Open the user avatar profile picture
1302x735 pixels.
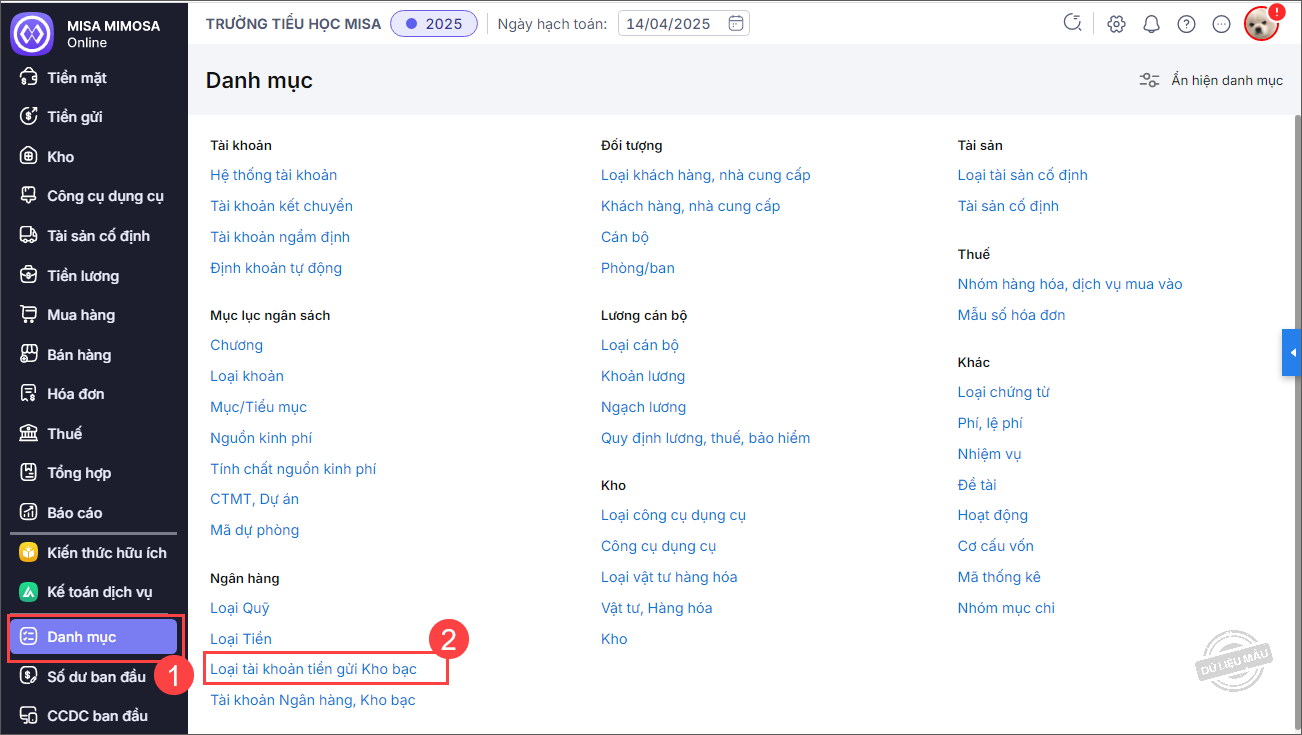pos(1261,24)
